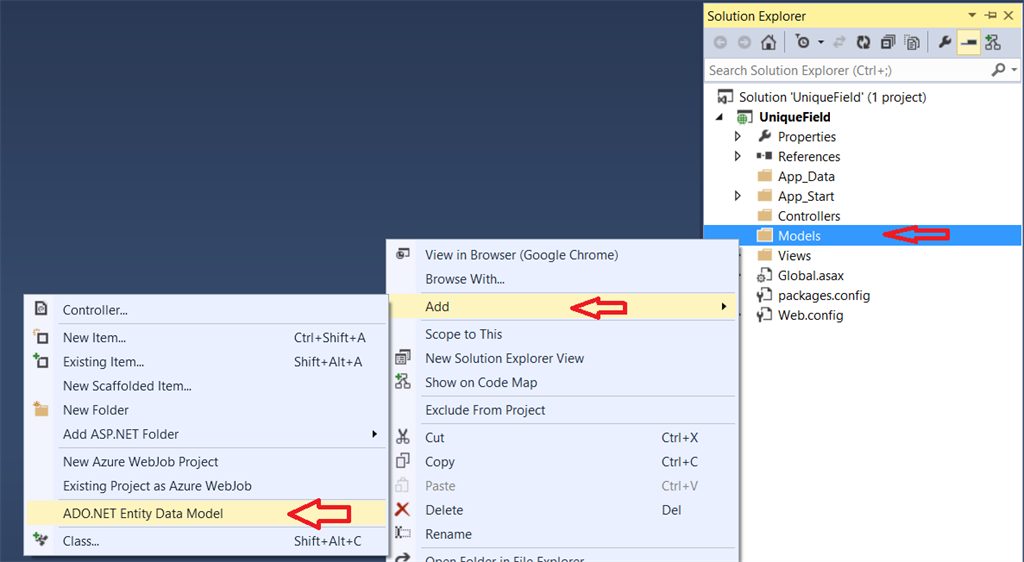The width and height of the screenshot is (1024, 562).
Task: Click the Sync with Active Document icon
Action: pyautogui.click(x=839, y=42)
